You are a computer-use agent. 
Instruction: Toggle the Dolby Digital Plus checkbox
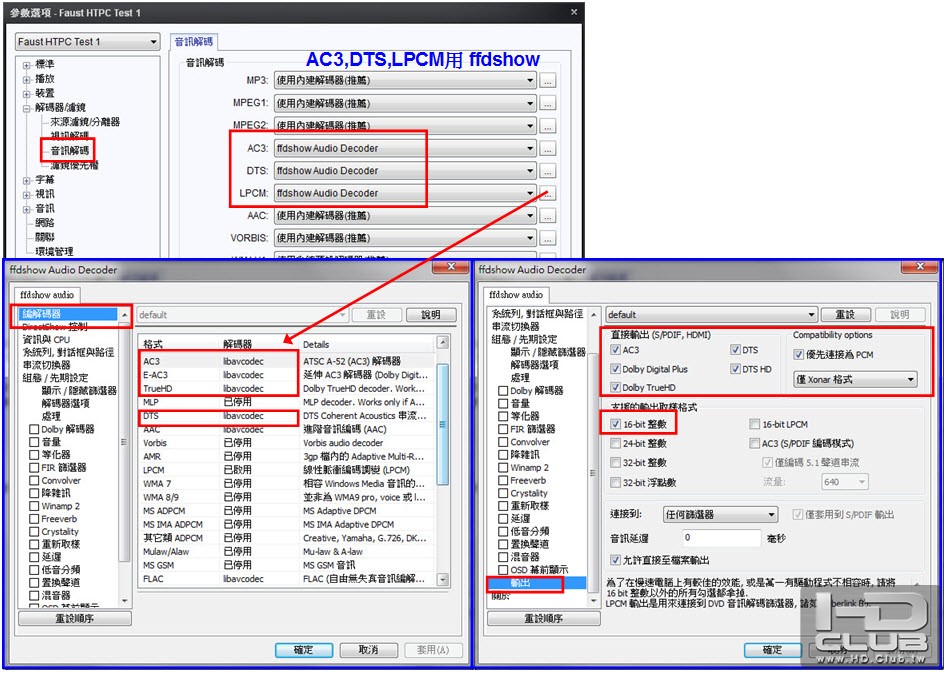[615, 369]
